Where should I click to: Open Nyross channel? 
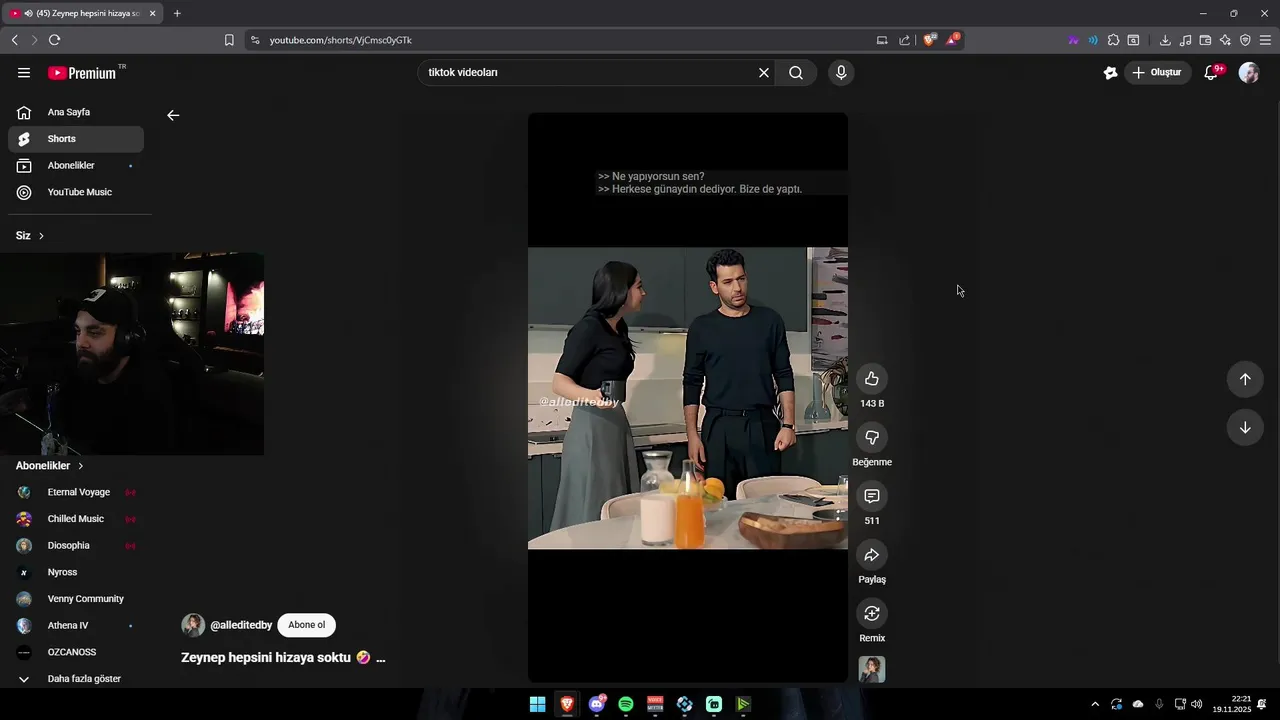click(76, 572)
